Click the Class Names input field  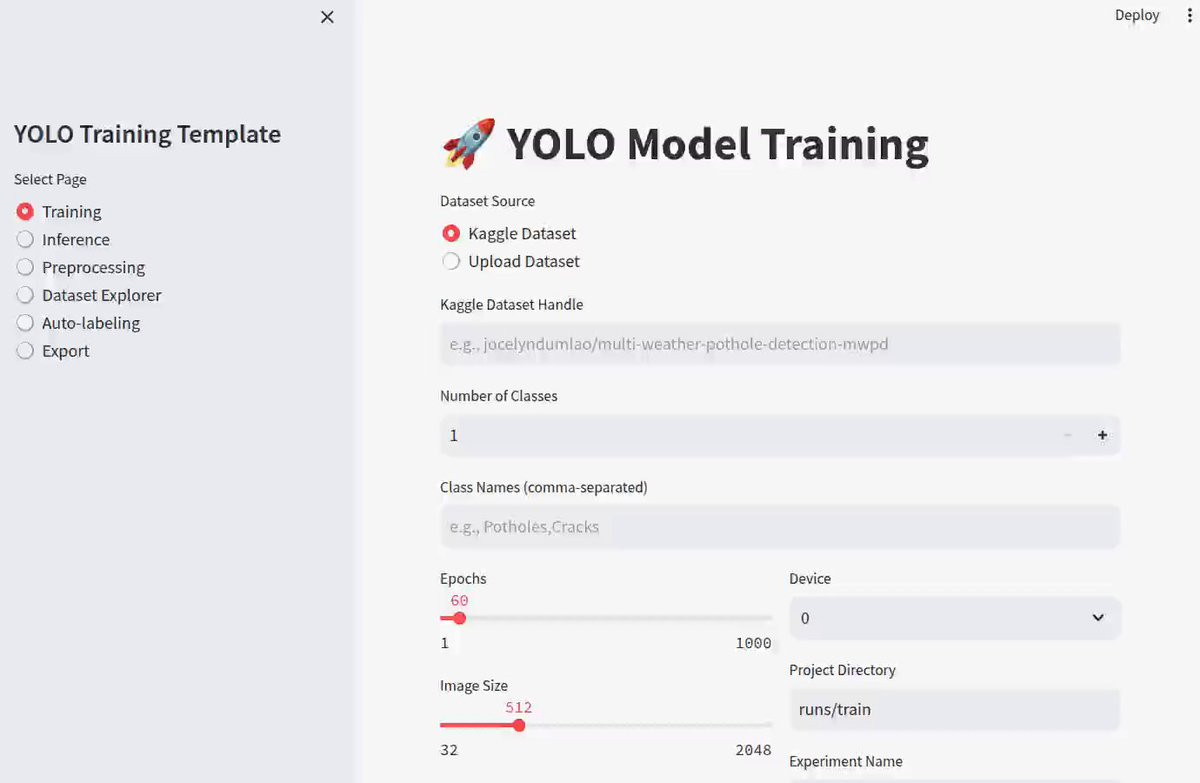pos(779,527)
